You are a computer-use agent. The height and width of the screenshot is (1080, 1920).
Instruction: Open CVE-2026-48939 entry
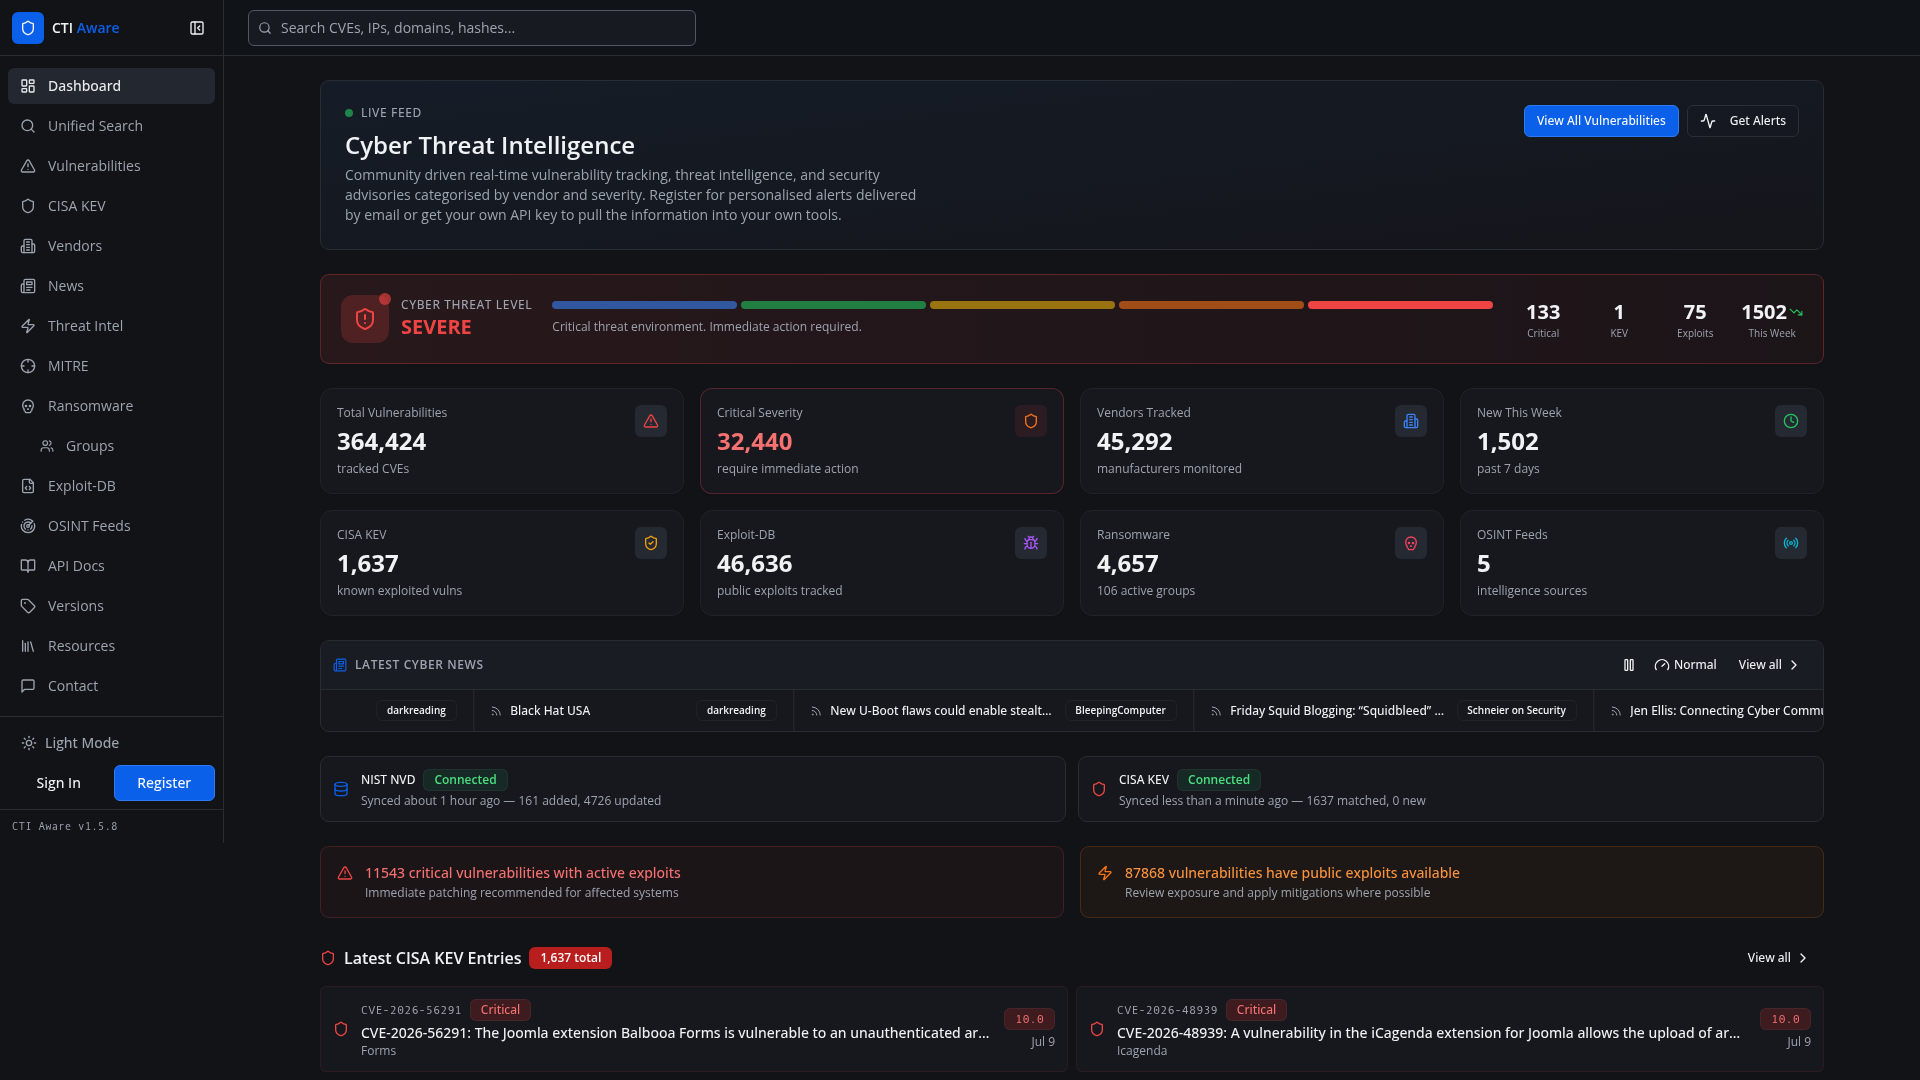tap(1450, 1029)
